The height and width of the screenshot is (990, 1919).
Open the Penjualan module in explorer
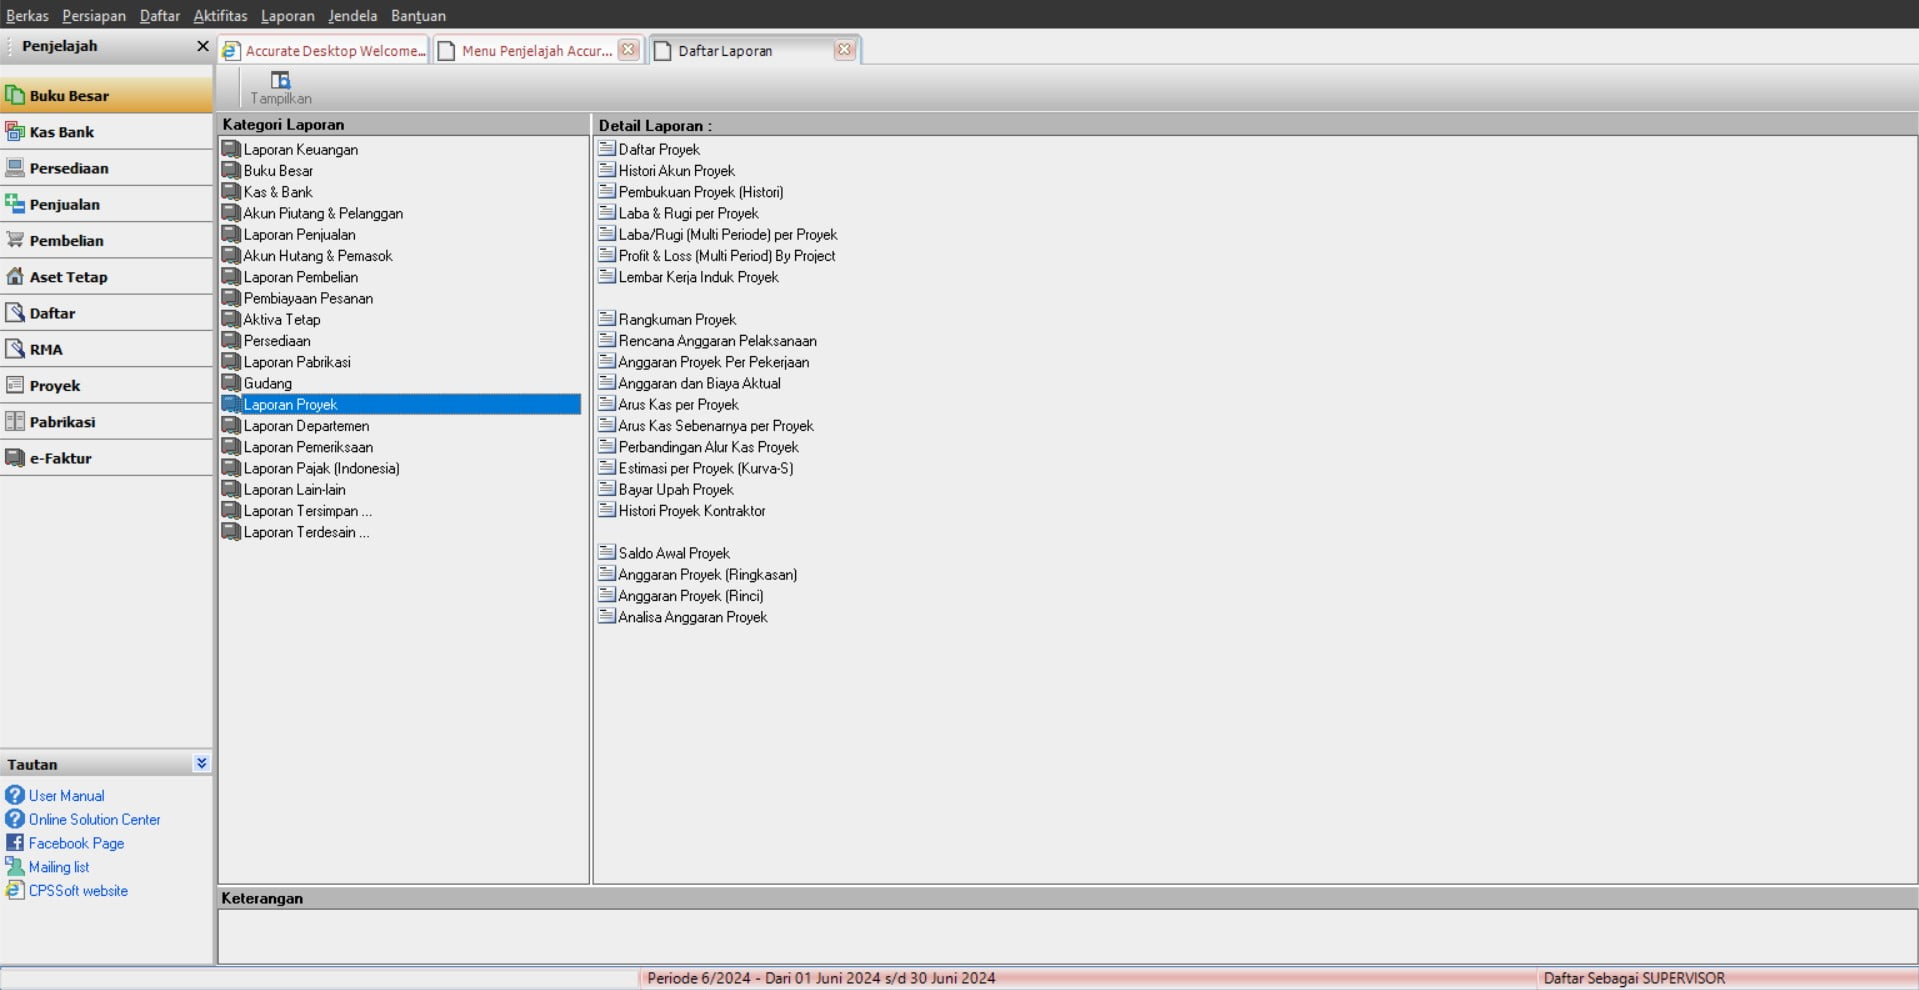(x=15, y=204)
